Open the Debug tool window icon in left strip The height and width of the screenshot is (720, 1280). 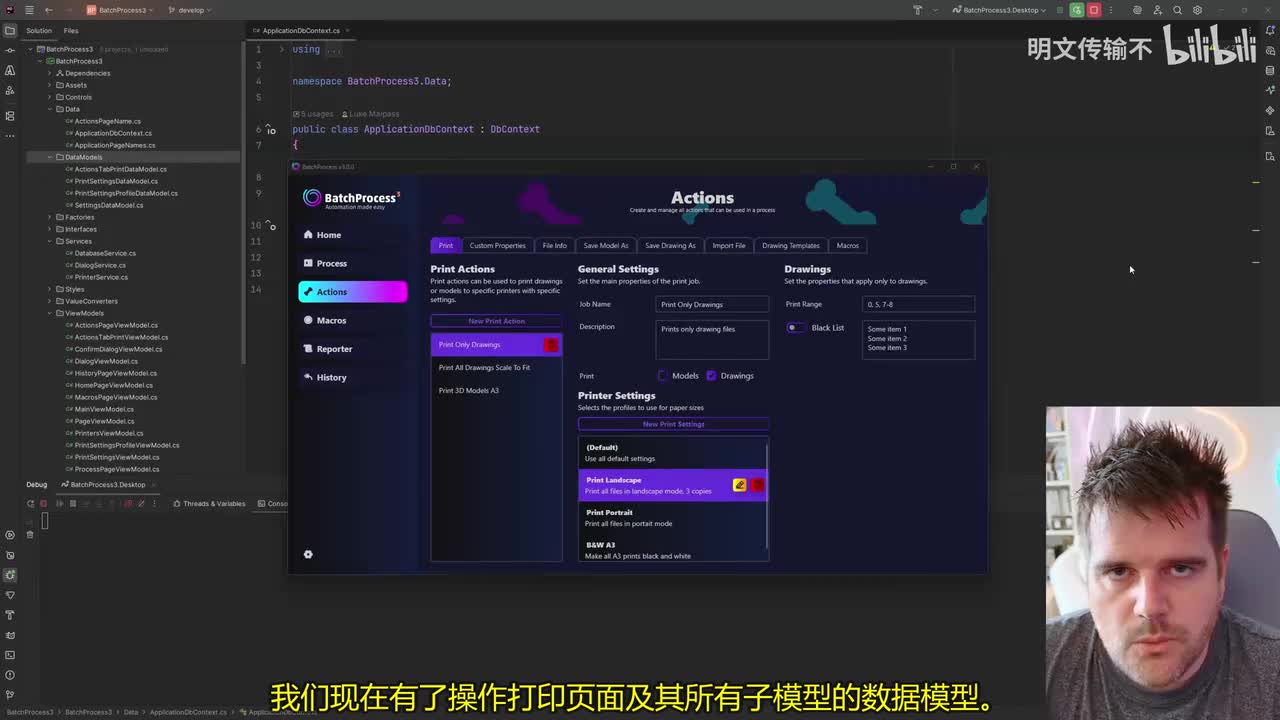[10, 575]
